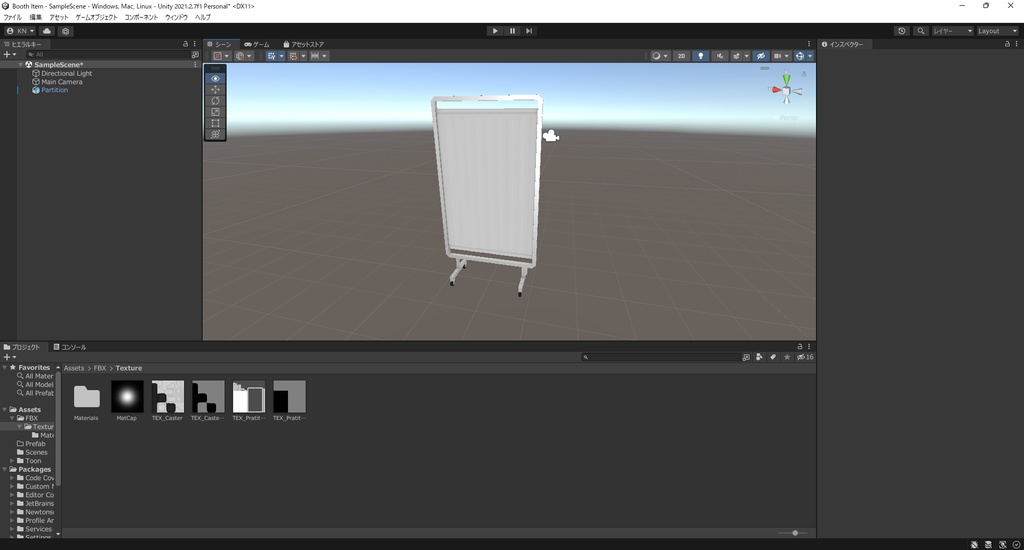Select Main Camera in hierarchy
This screenshot has height=550, width=1024.
pyautogui.click(x=61, y=82)
